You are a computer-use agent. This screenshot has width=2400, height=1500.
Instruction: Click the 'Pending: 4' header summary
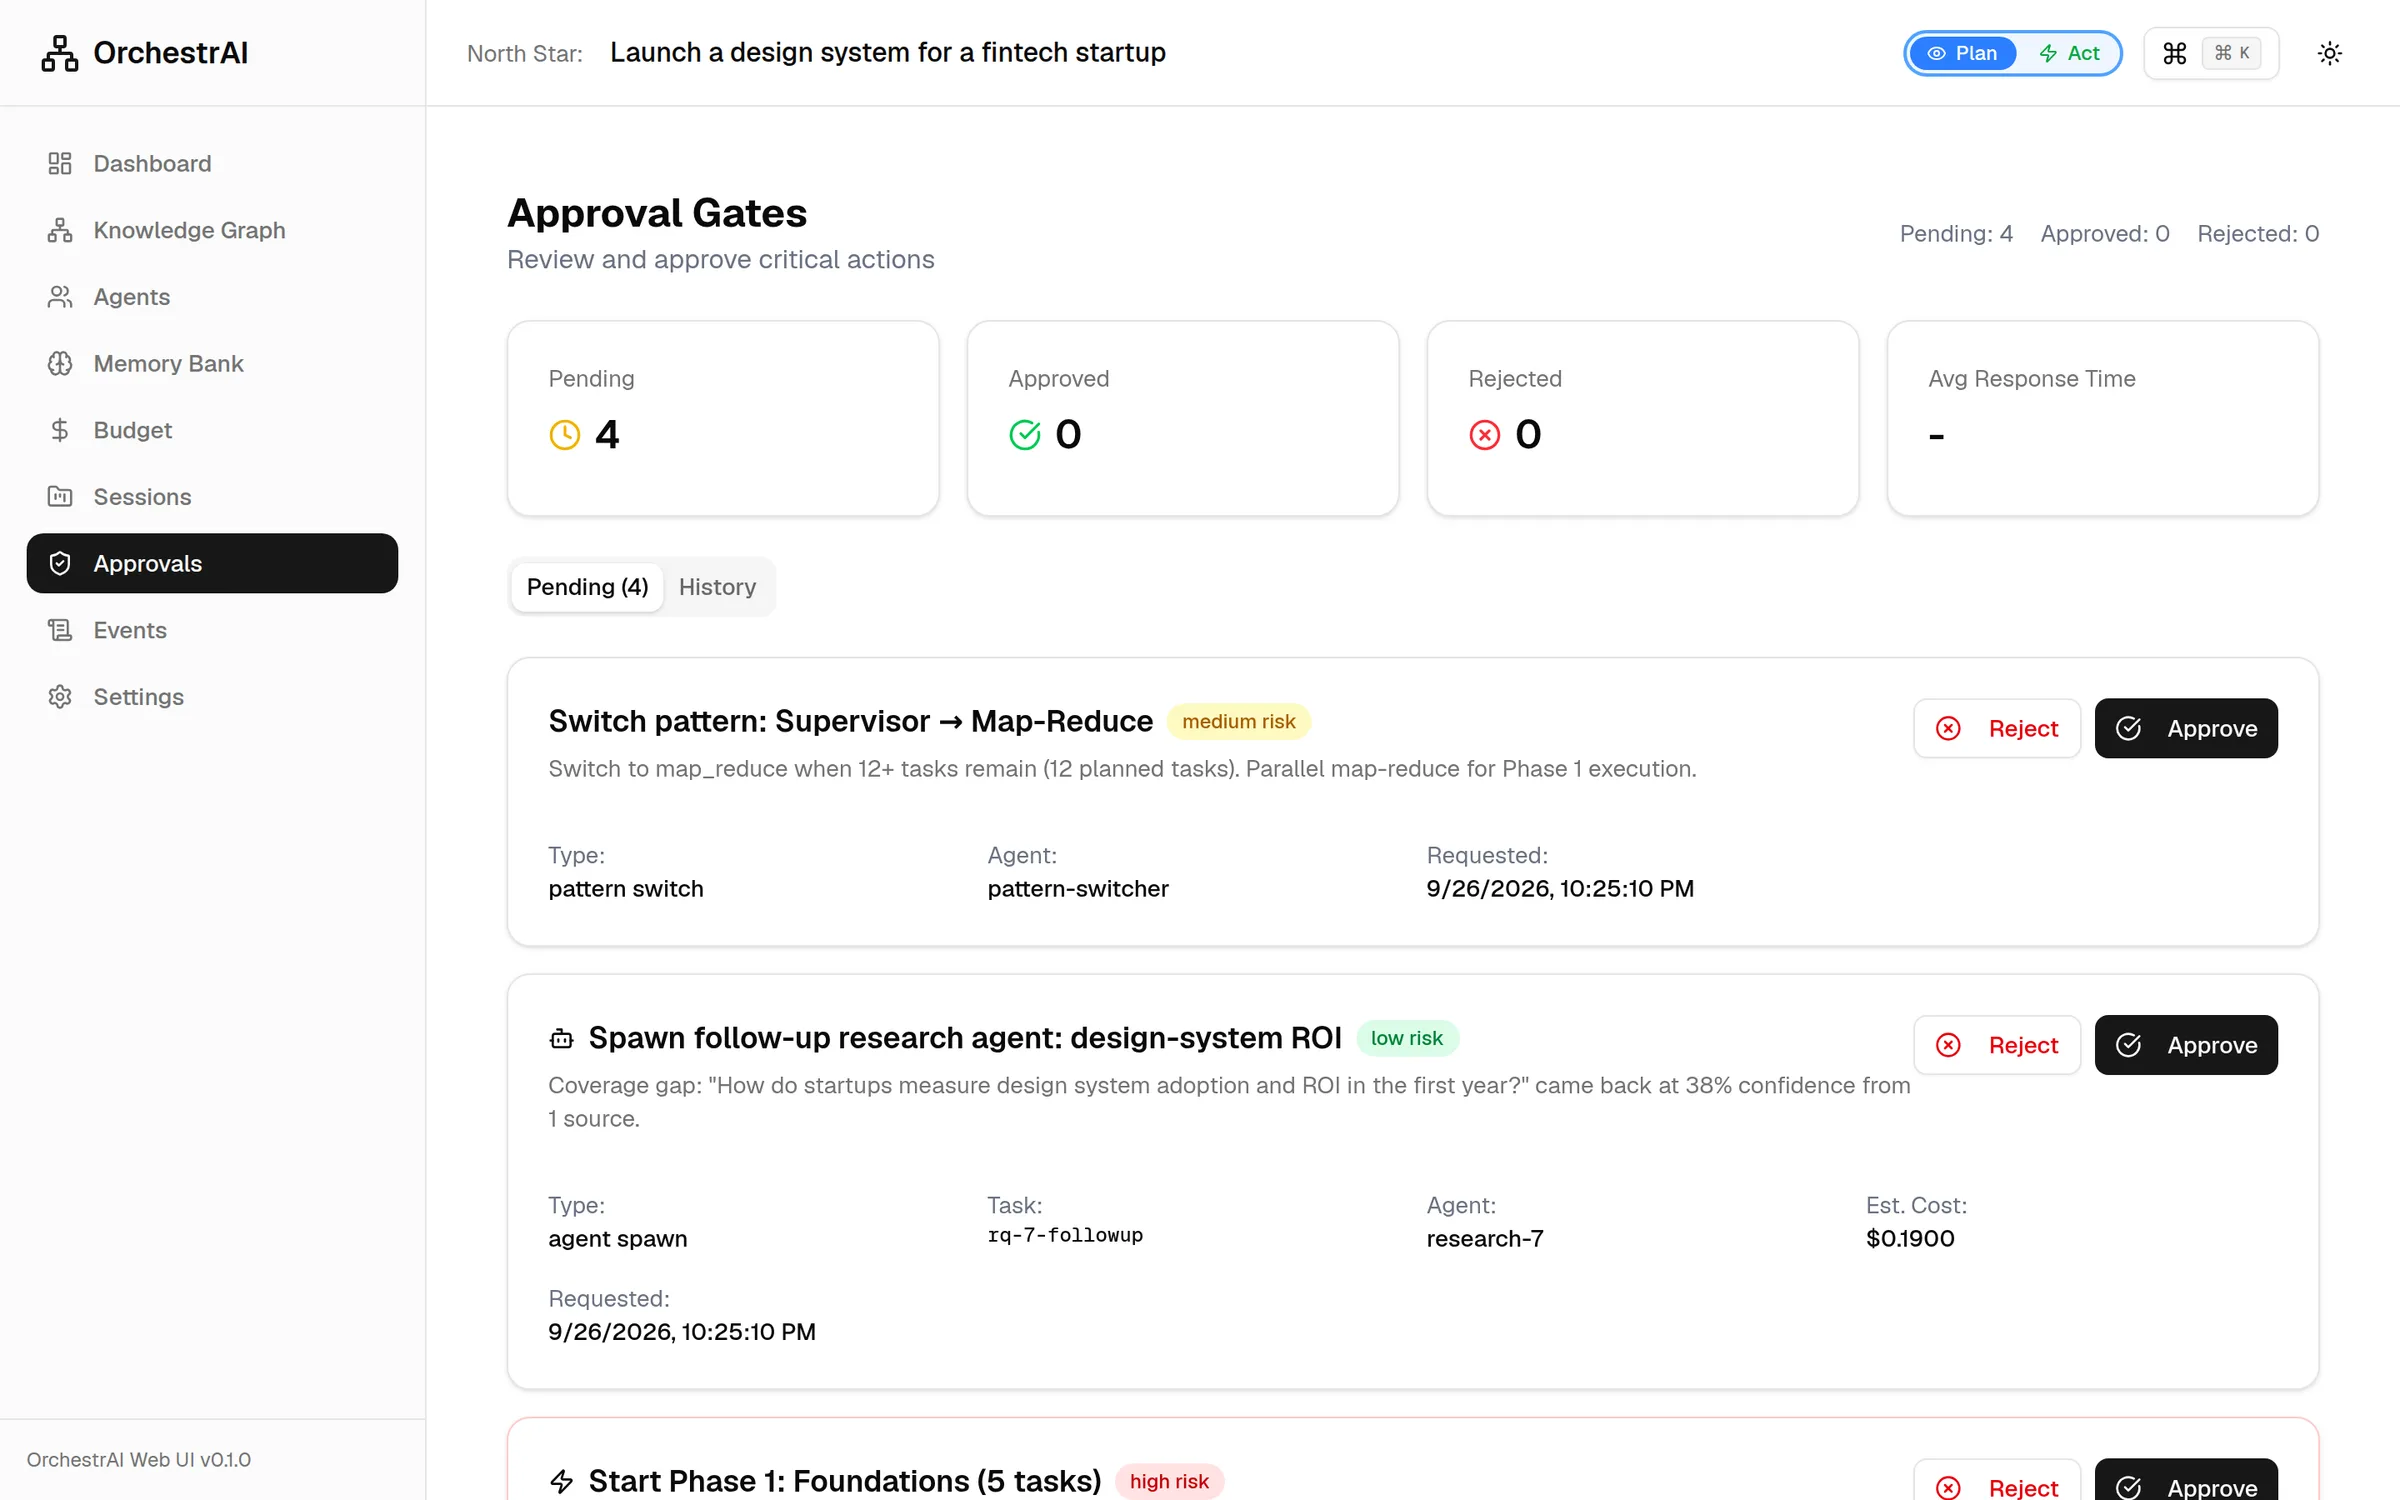tap(1956, 233)
